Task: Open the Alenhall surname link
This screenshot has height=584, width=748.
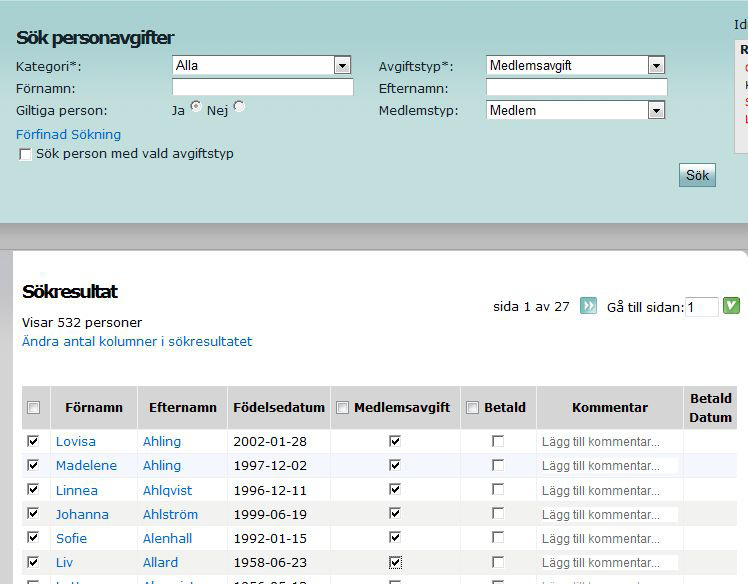Action: coord(167,539)
